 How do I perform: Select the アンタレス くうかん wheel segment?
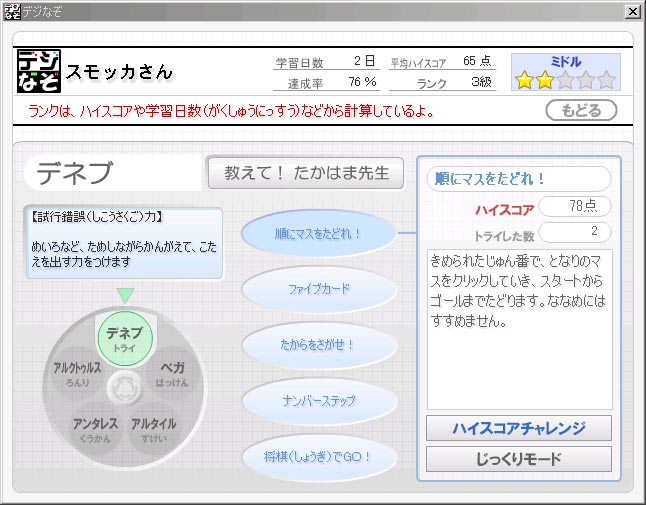click(95, 428)
